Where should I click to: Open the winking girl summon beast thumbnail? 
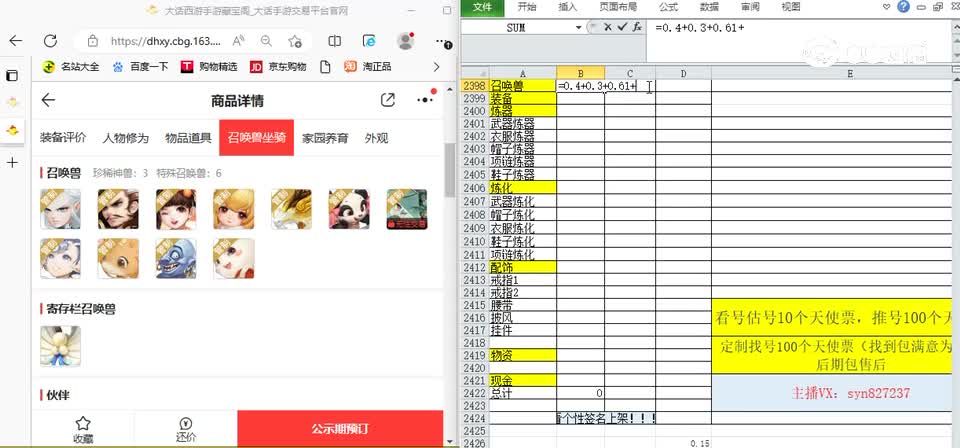tap(176, 209)
